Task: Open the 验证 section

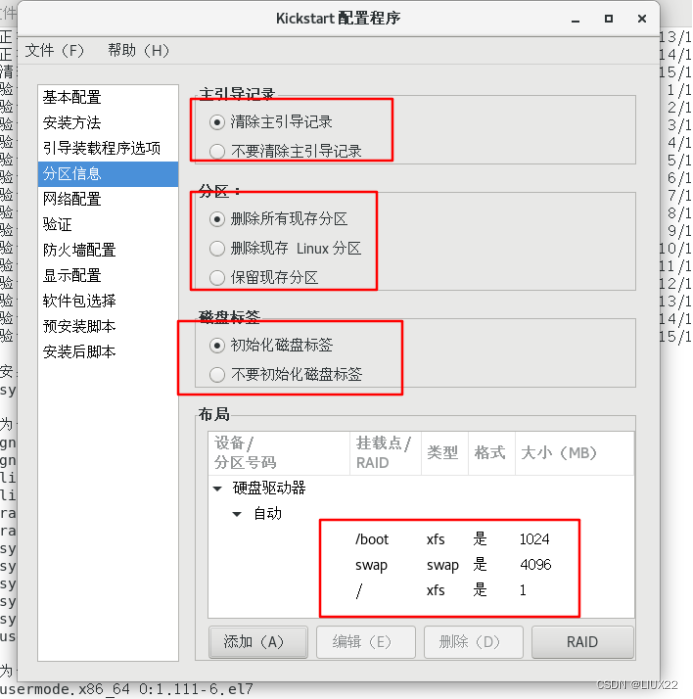Action: pyautogui.click(x=108, y=225)
